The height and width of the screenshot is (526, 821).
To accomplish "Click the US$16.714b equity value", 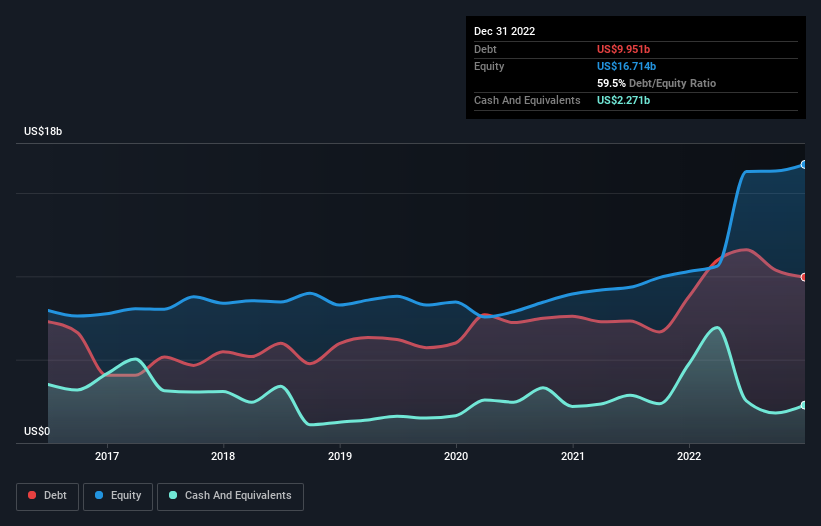I will pos(626,66).
